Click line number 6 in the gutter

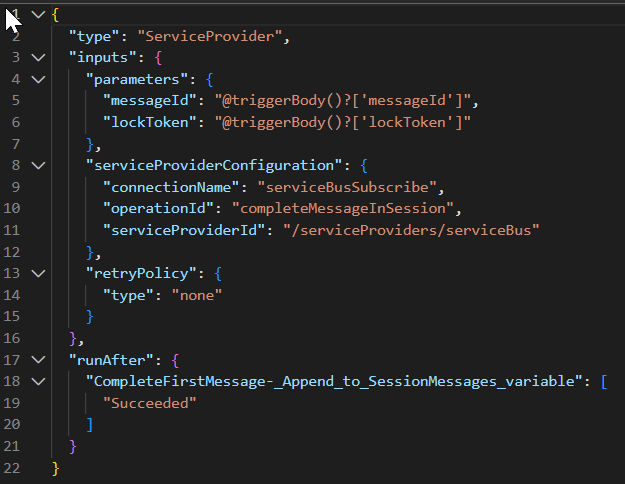(16, 122)
